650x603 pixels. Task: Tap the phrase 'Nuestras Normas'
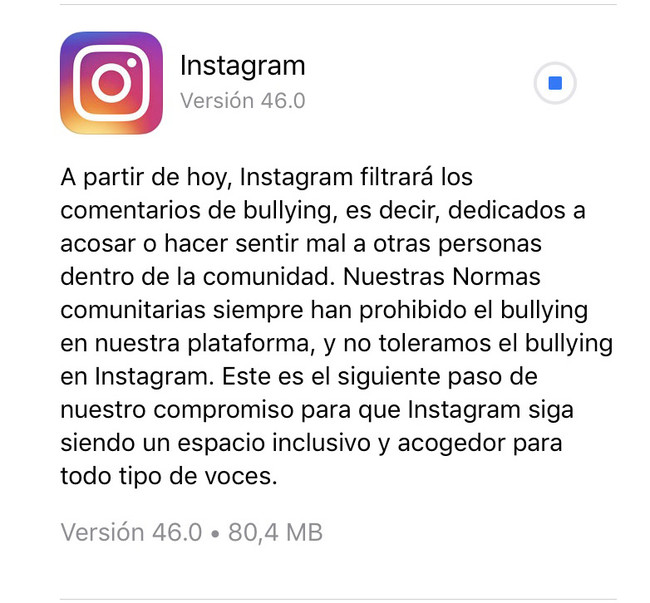point(442,276)
